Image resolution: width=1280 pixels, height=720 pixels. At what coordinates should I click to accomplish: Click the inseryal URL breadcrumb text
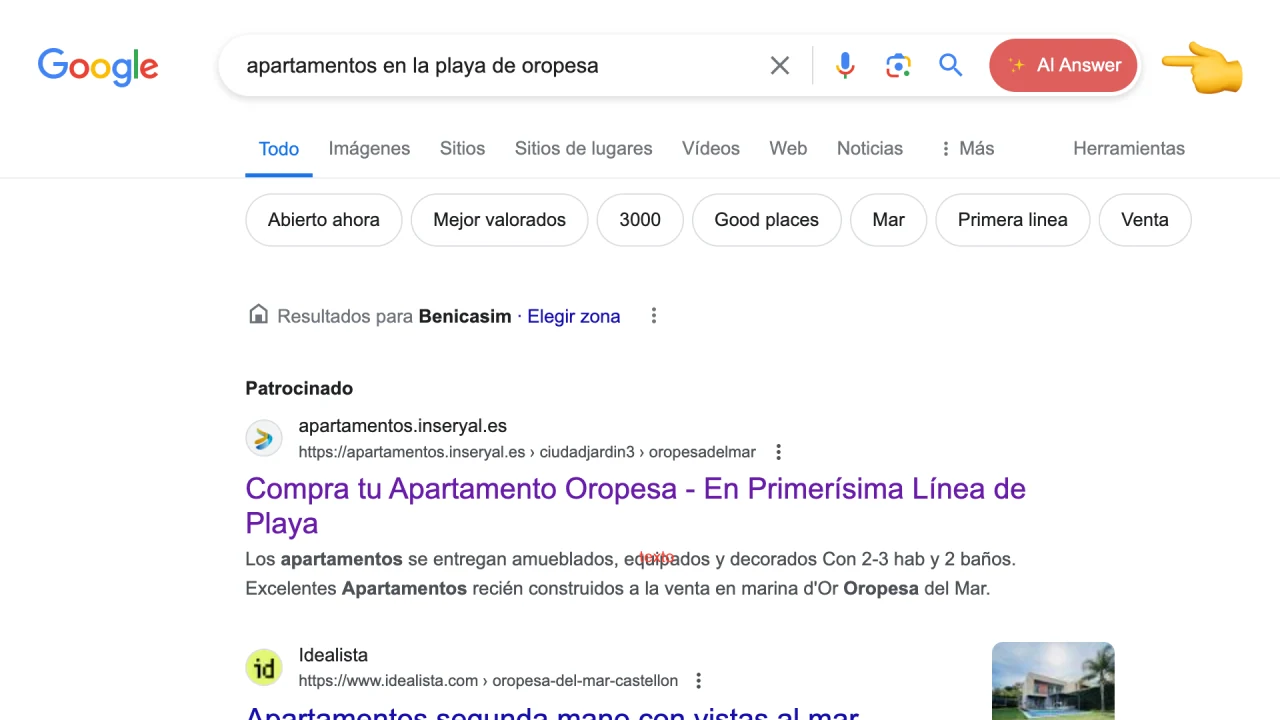(527, 452)
